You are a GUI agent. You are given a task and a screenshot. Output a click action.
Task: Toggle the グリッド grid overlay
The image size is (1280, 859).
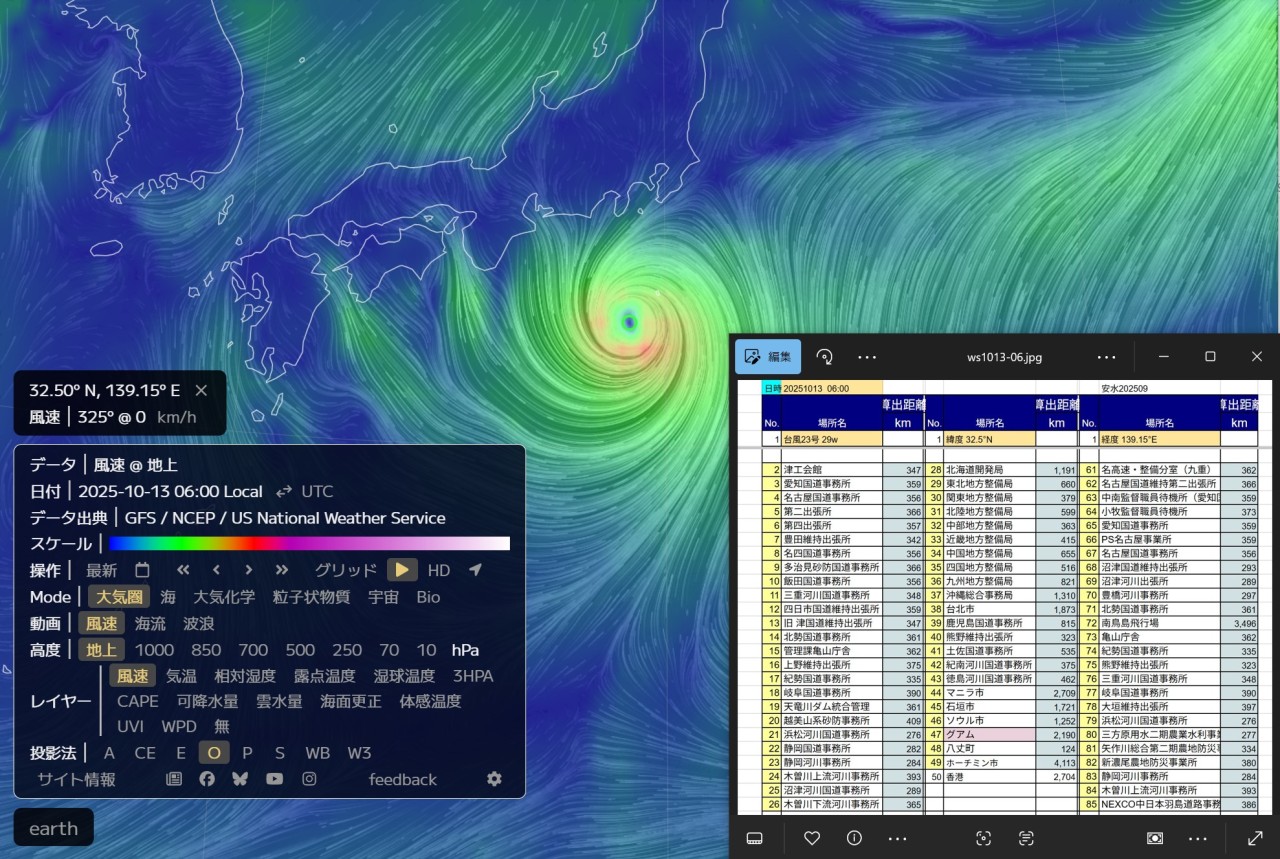346,570
